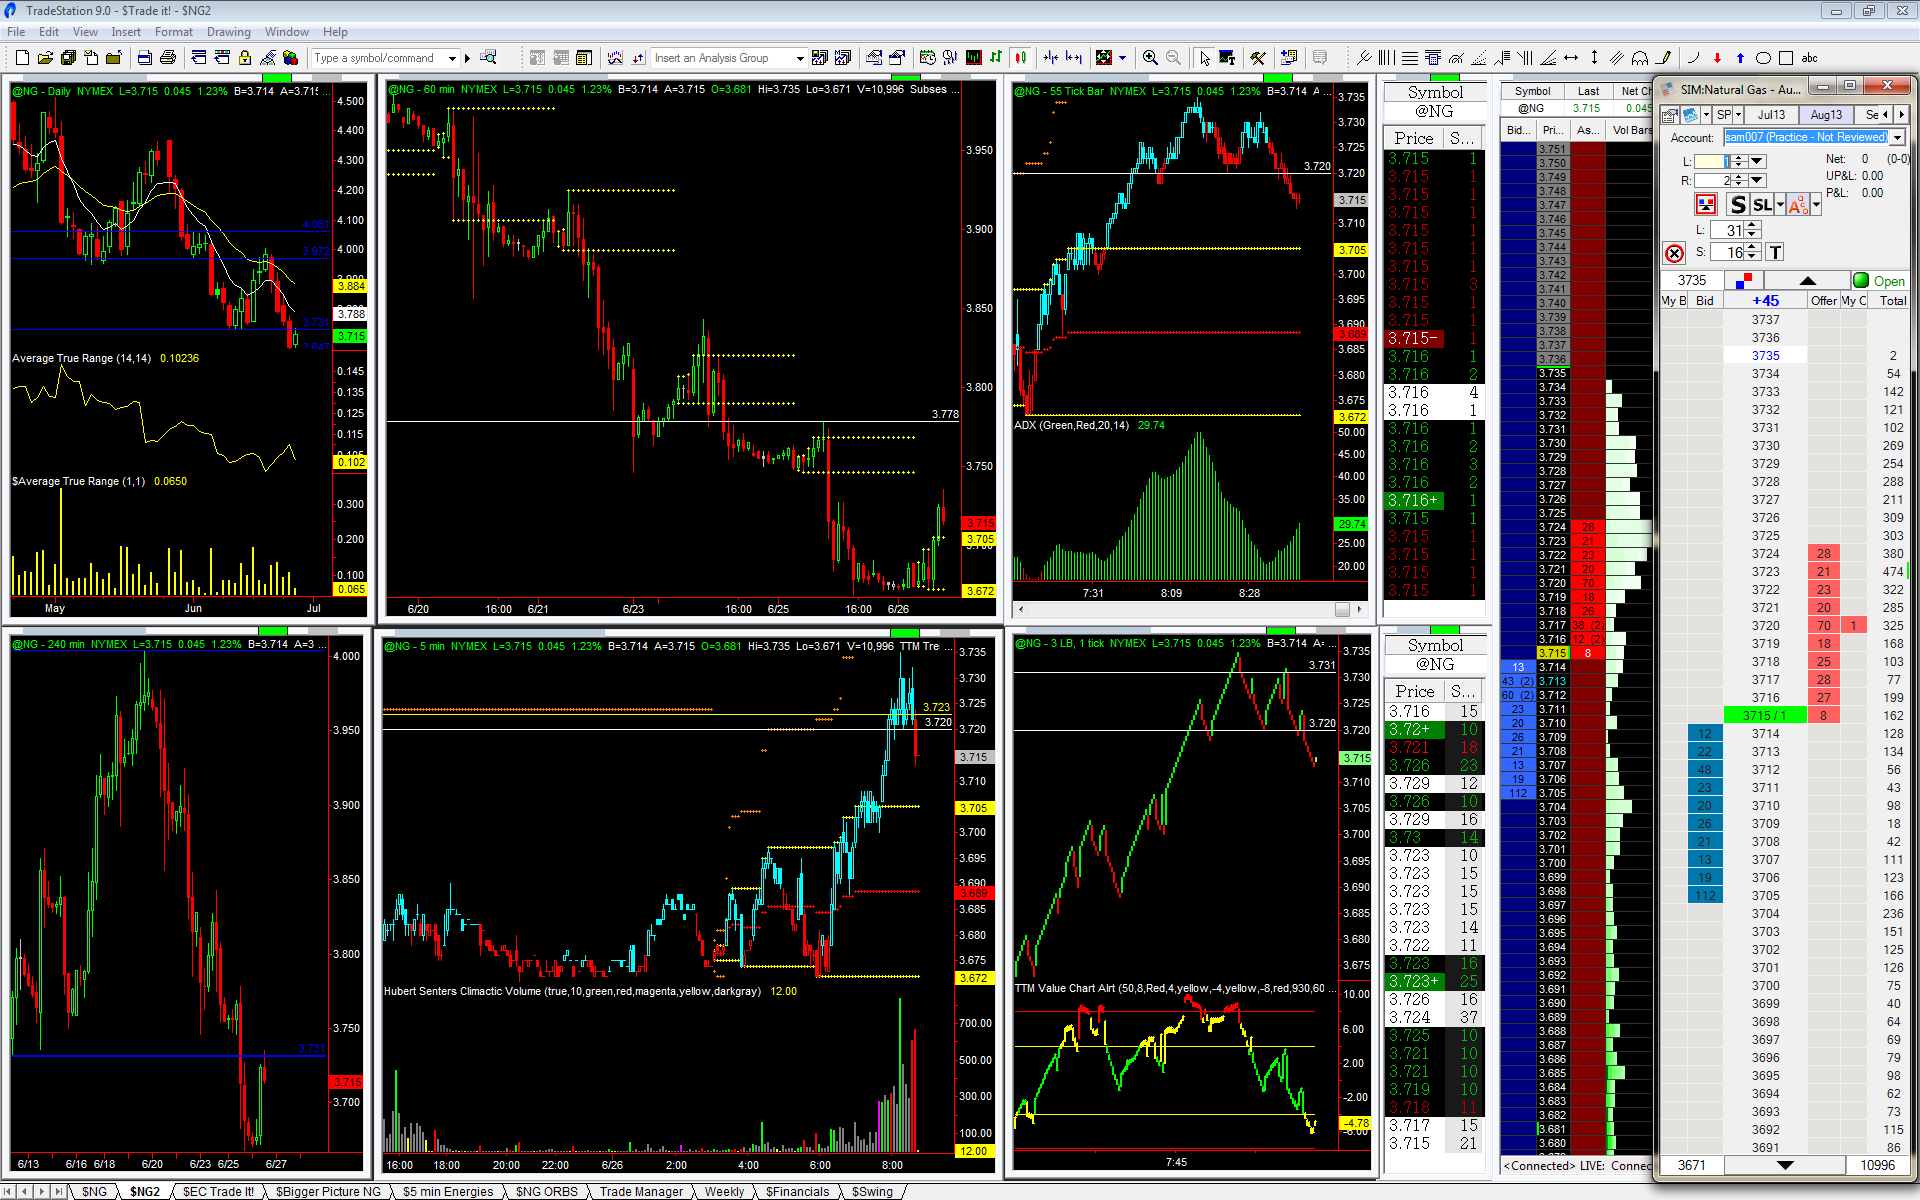Open the Type a symbol/command dropdown
Image resolution: width=1920 pixels, height=1200 pixels.
[452, 58]
